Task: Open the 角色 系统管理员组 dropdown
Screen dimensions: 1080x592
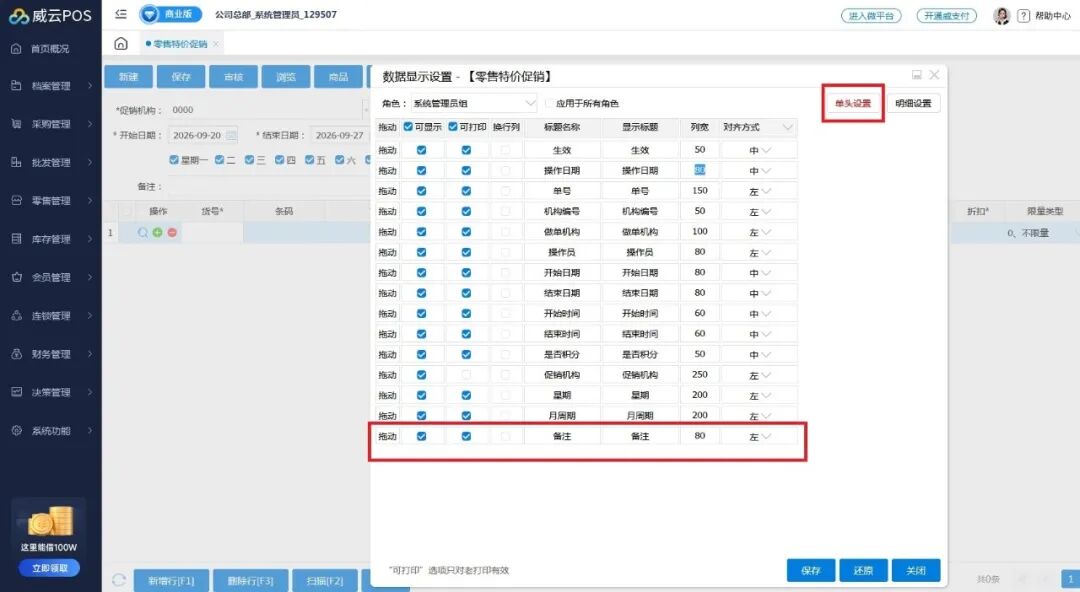Action: (474, 103)
